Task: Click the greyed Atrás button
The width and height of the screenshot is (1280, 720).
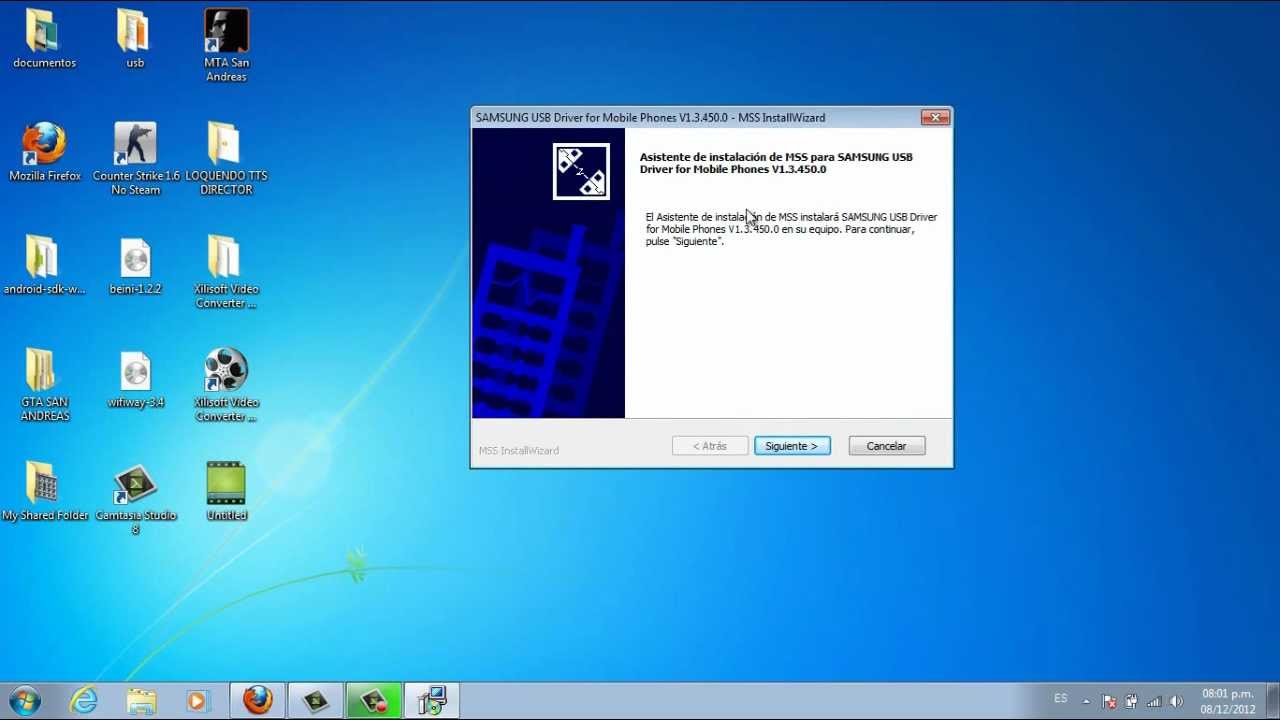Action: (x=710, y=446)
